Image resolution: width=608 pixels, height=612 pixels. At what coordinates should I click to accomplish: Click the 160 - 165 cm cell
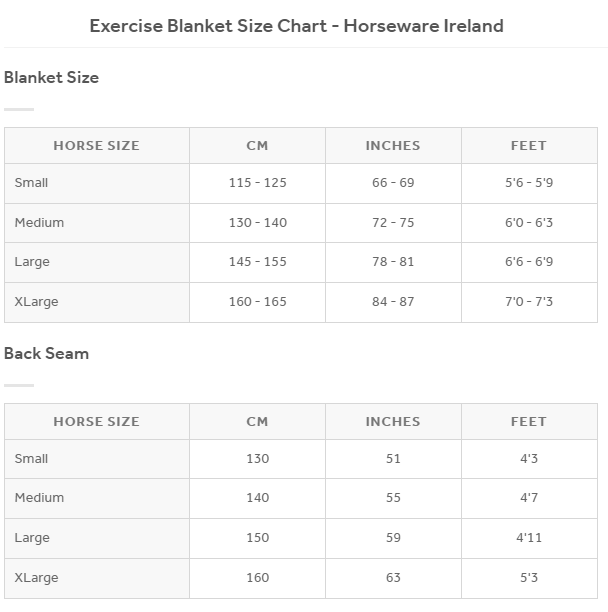[257, 301]
